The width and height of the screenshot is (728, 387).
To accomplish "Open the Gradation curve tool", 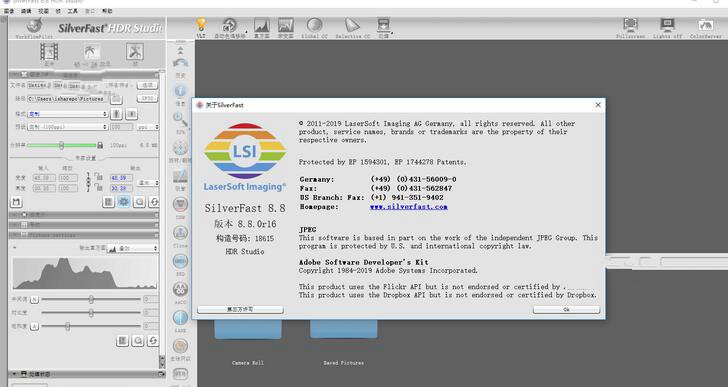I will pos(286,25).
